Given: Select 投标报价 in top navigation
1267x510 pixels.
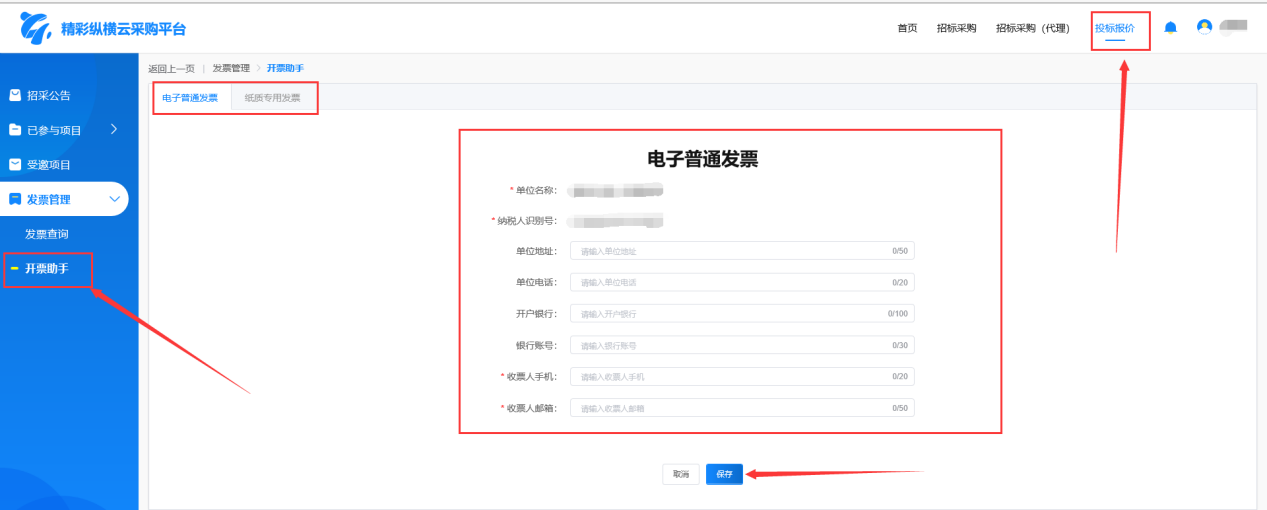Looking at the screenshot, I should tap(1114, 28).
